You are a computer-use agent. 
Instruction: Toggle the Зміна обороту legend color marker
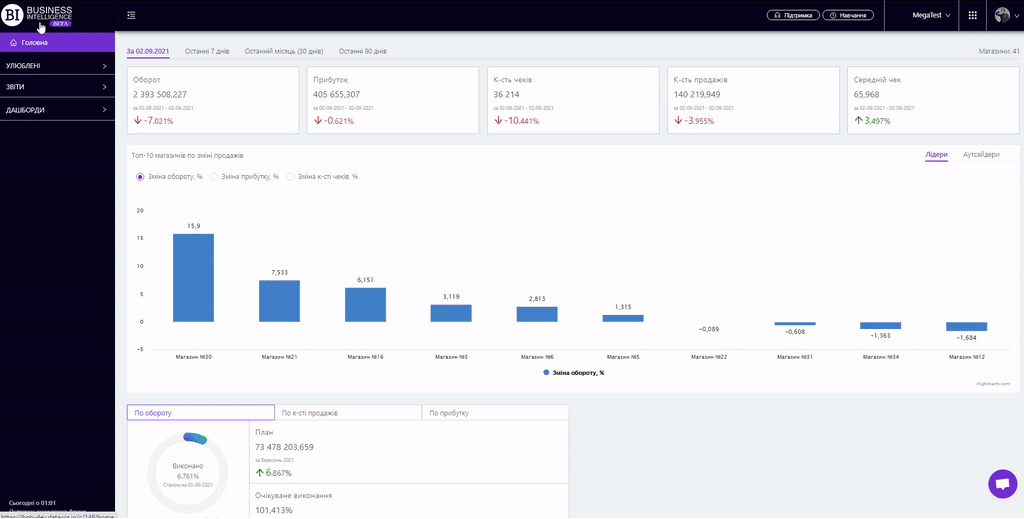(x=546, y=372)
